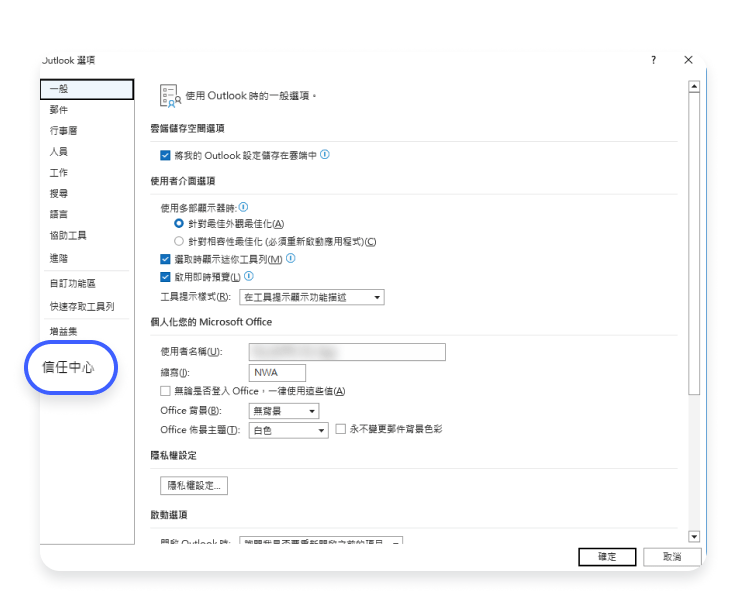This screenshot has height=616, width=750.
Task: Toggle 無論是否登入 Office 一律使用這些值 checkbox
Action: point(165,391)
